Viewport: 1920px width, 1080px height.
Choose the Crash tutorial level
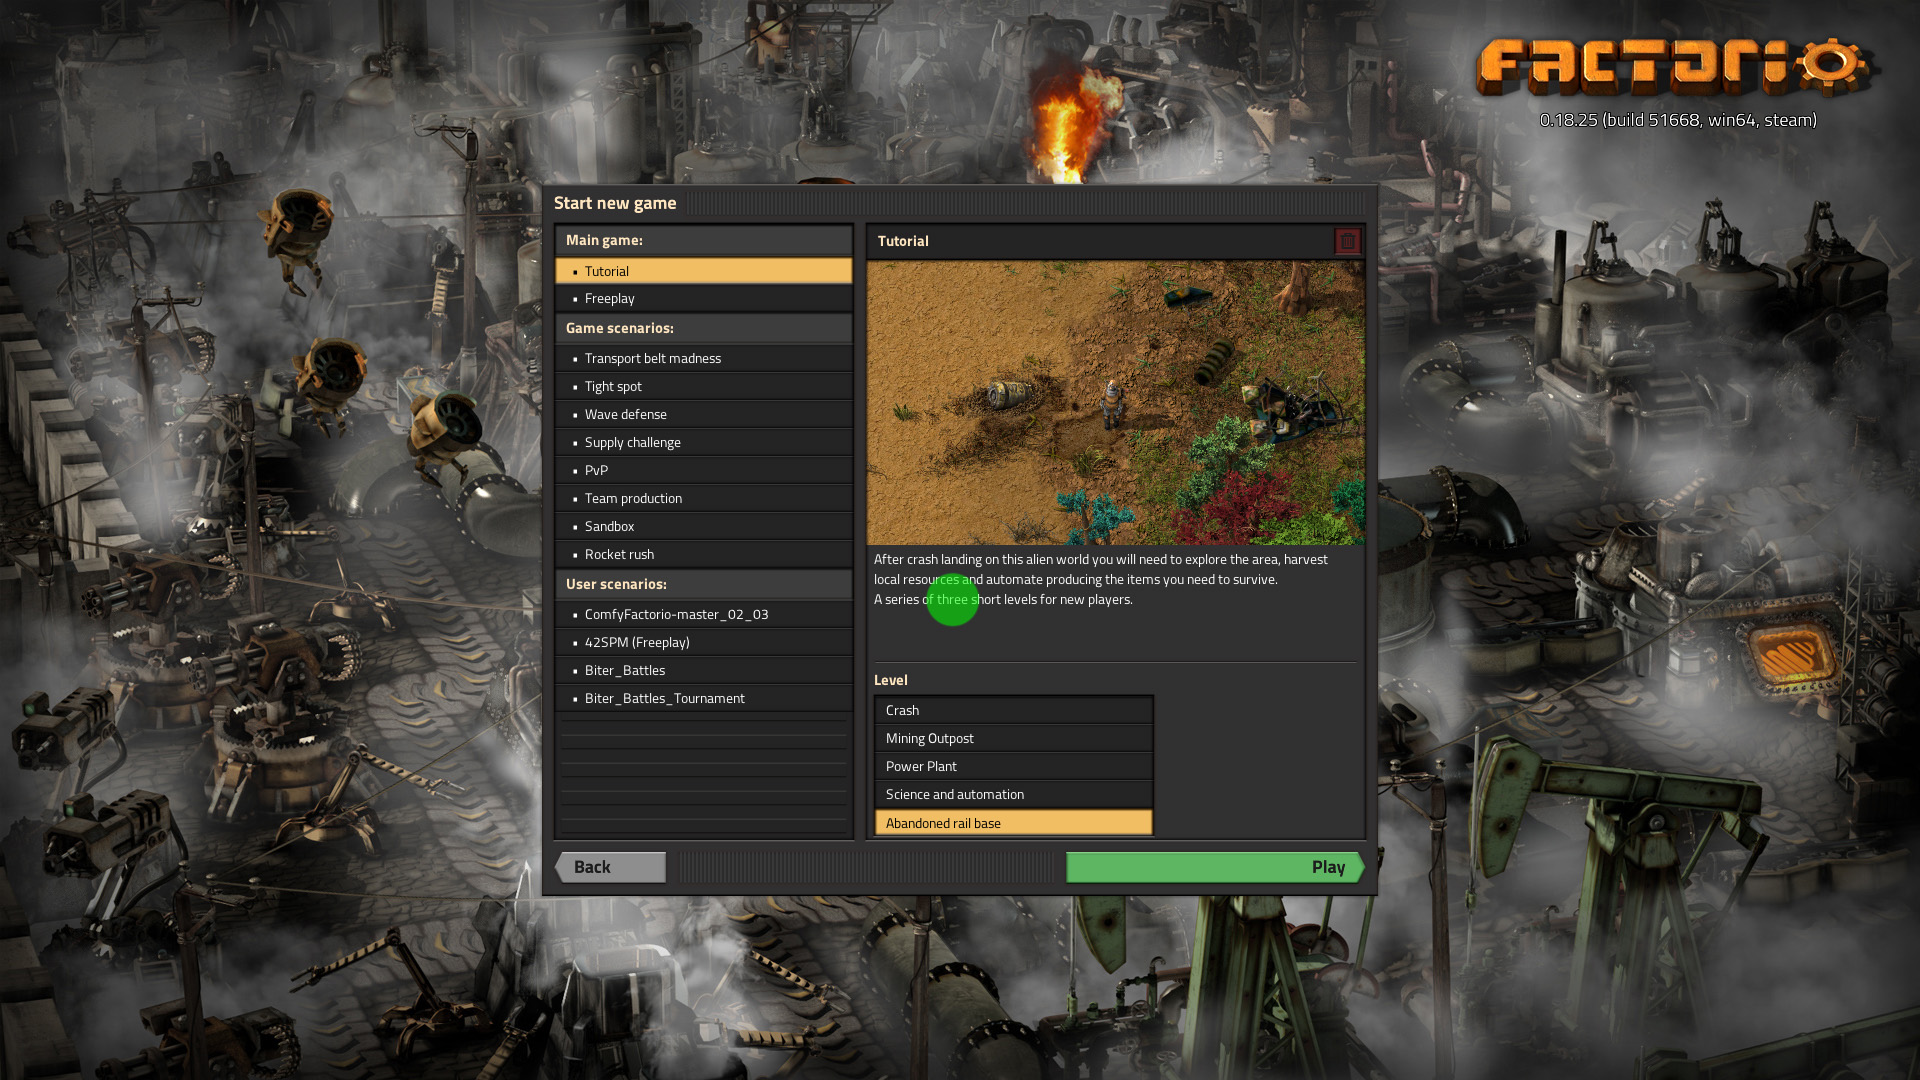click(1014, 710)
